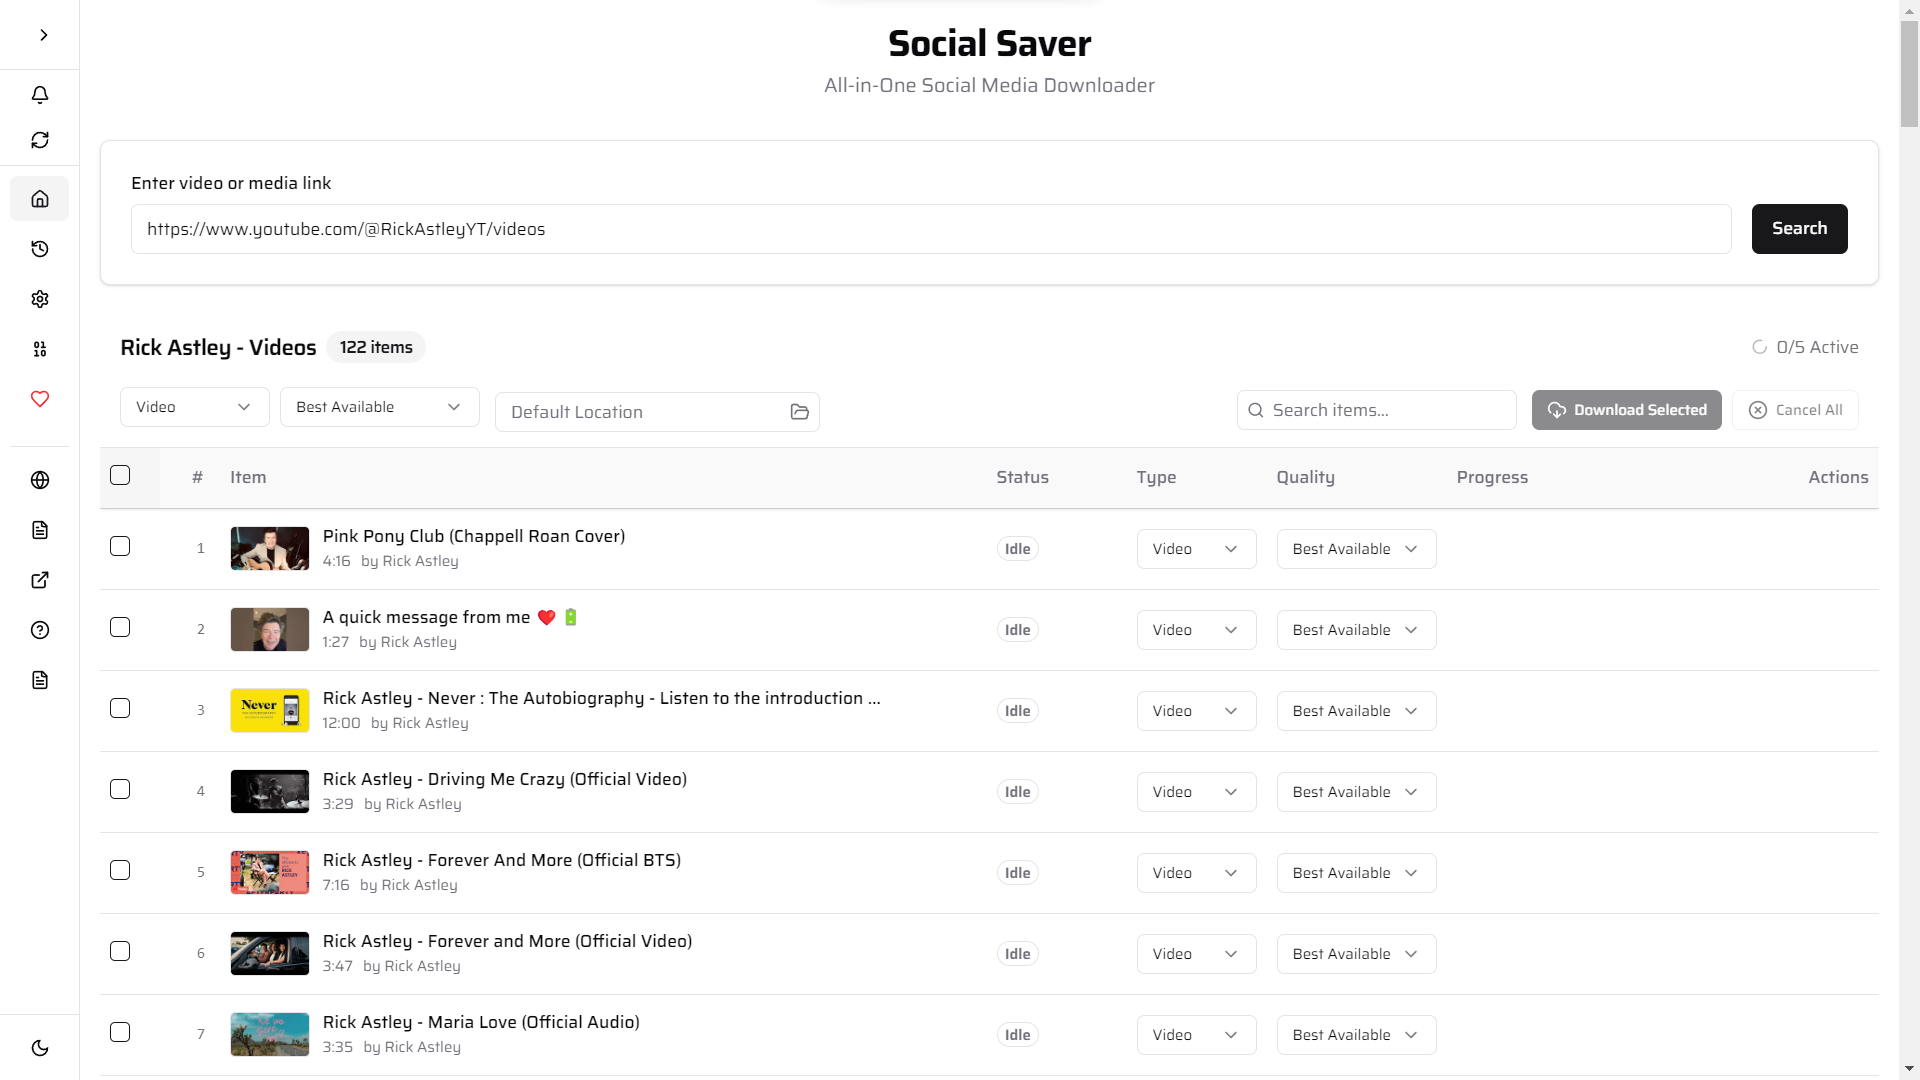Click the globe icon in the sidebar
The image size is (1920, 1080).
(40, 480)
